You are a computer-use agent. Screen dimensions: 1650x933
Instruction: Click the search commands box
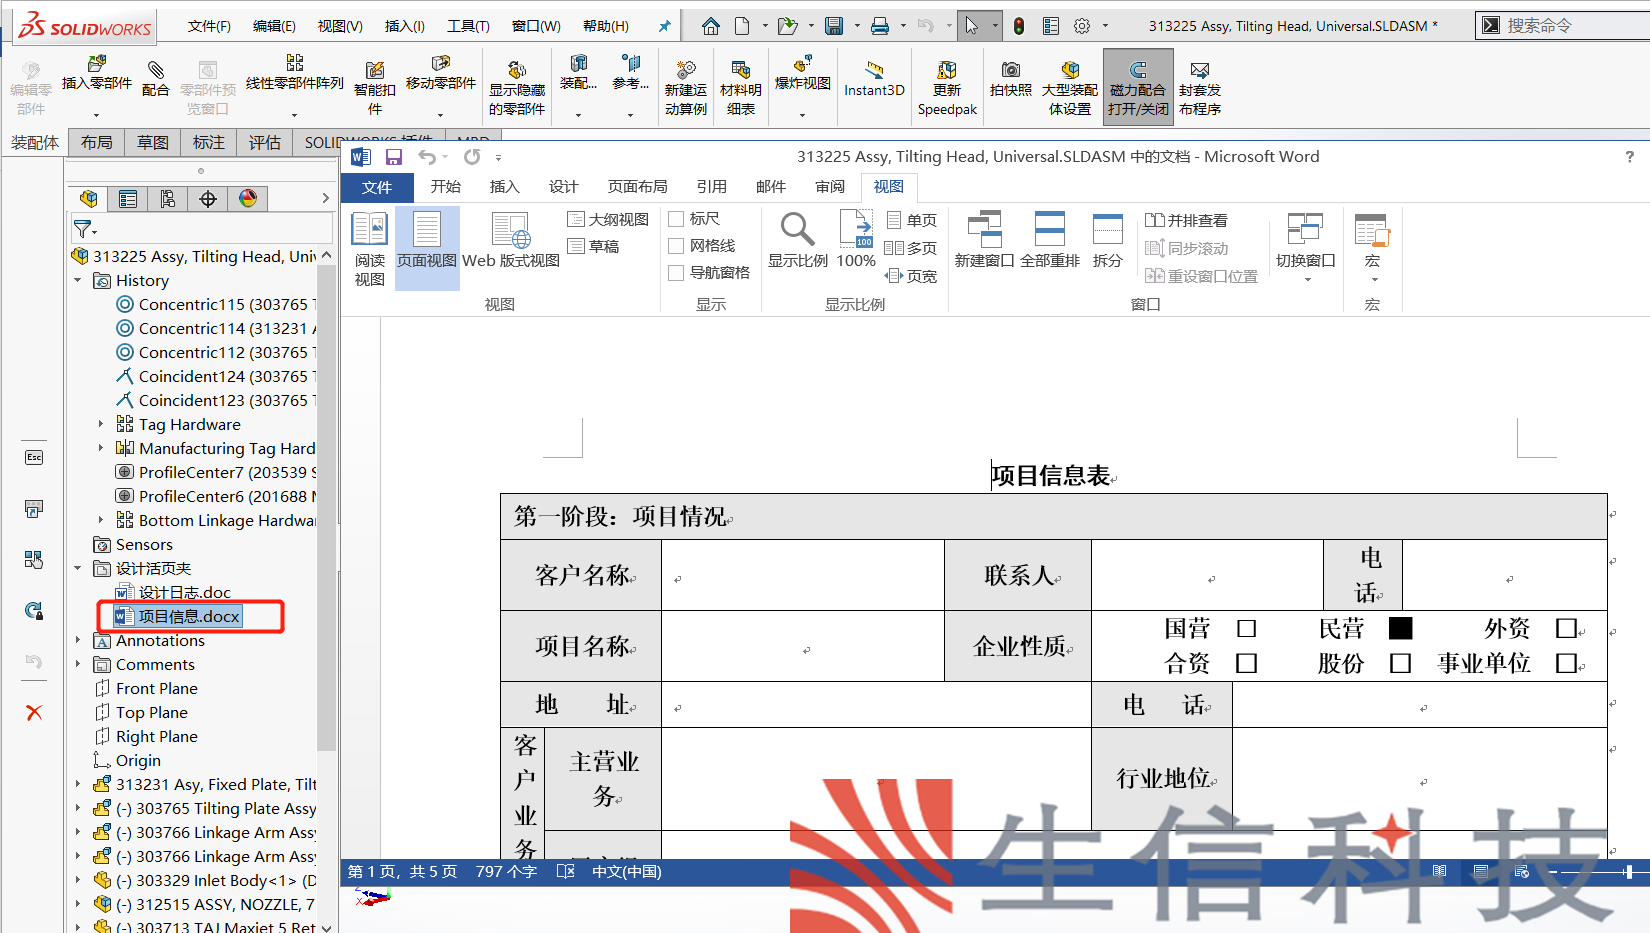coord(1565,26)
